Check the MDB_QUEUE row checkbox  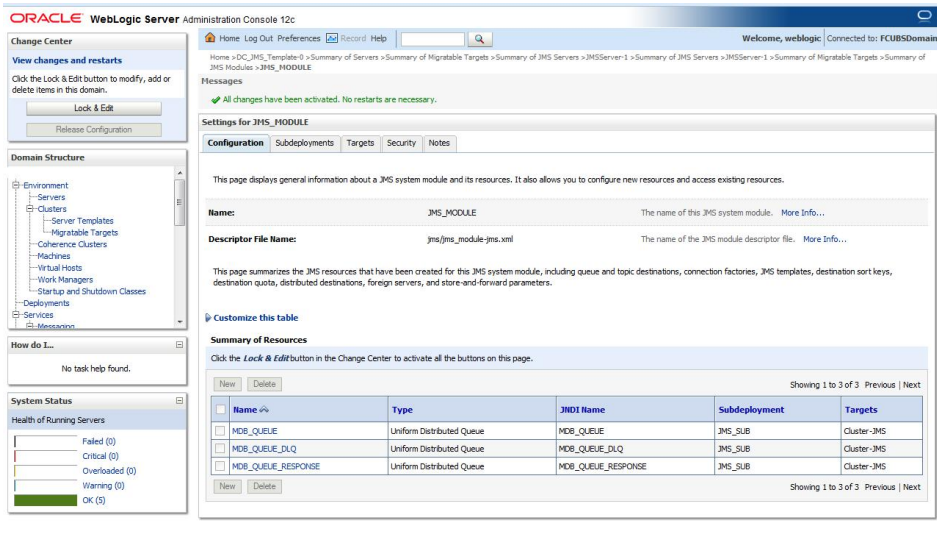221,430
